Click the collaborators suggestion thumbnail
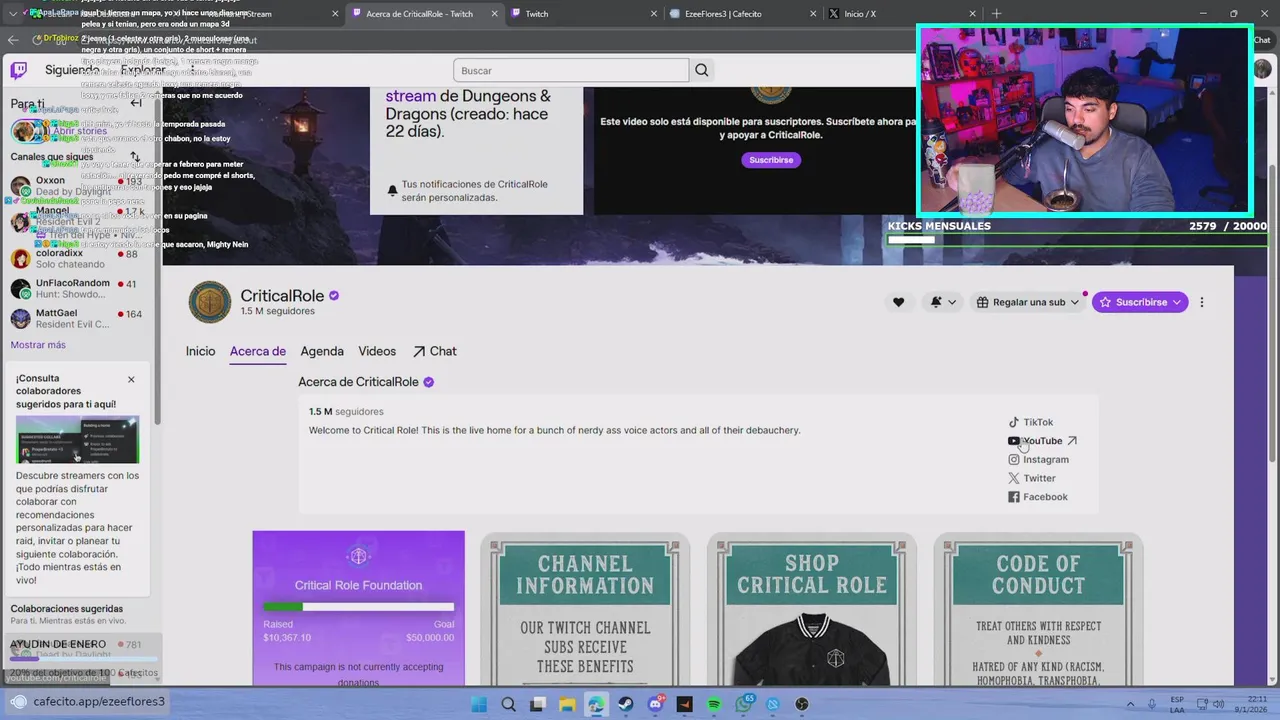The height and width of the screenshot is (720, 1280). [x=78, y=439]
